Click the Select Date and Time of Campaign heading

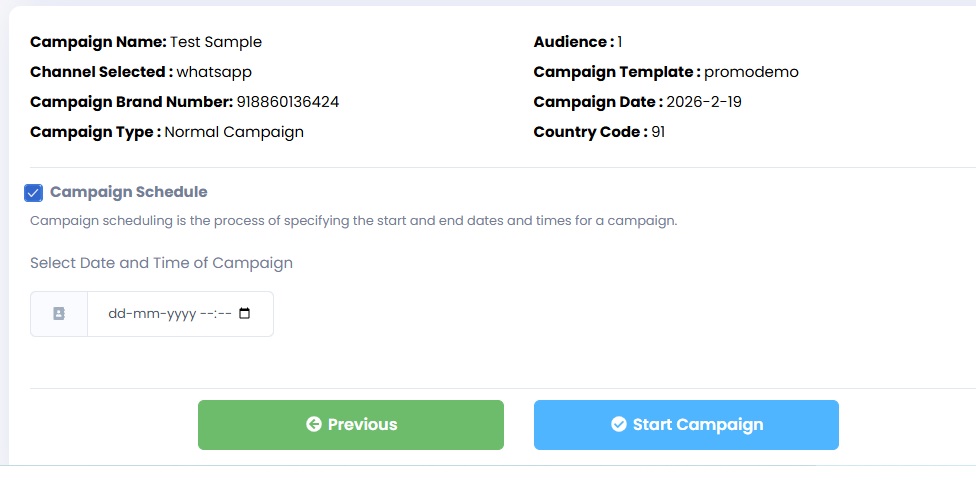pyautogui.click(x=161, y=263)
